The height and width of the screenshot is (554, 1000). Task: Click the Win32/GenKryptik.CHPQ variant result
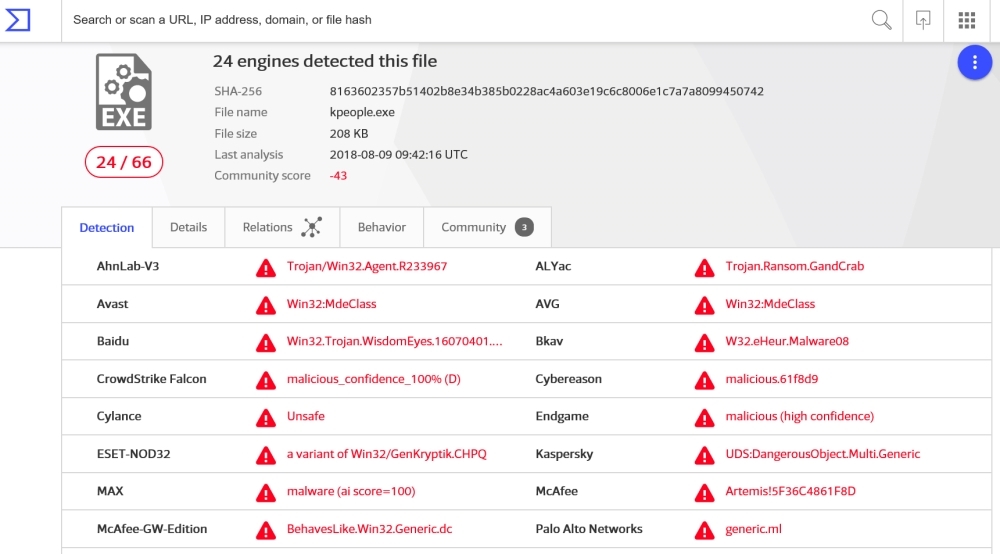[386, 453]
